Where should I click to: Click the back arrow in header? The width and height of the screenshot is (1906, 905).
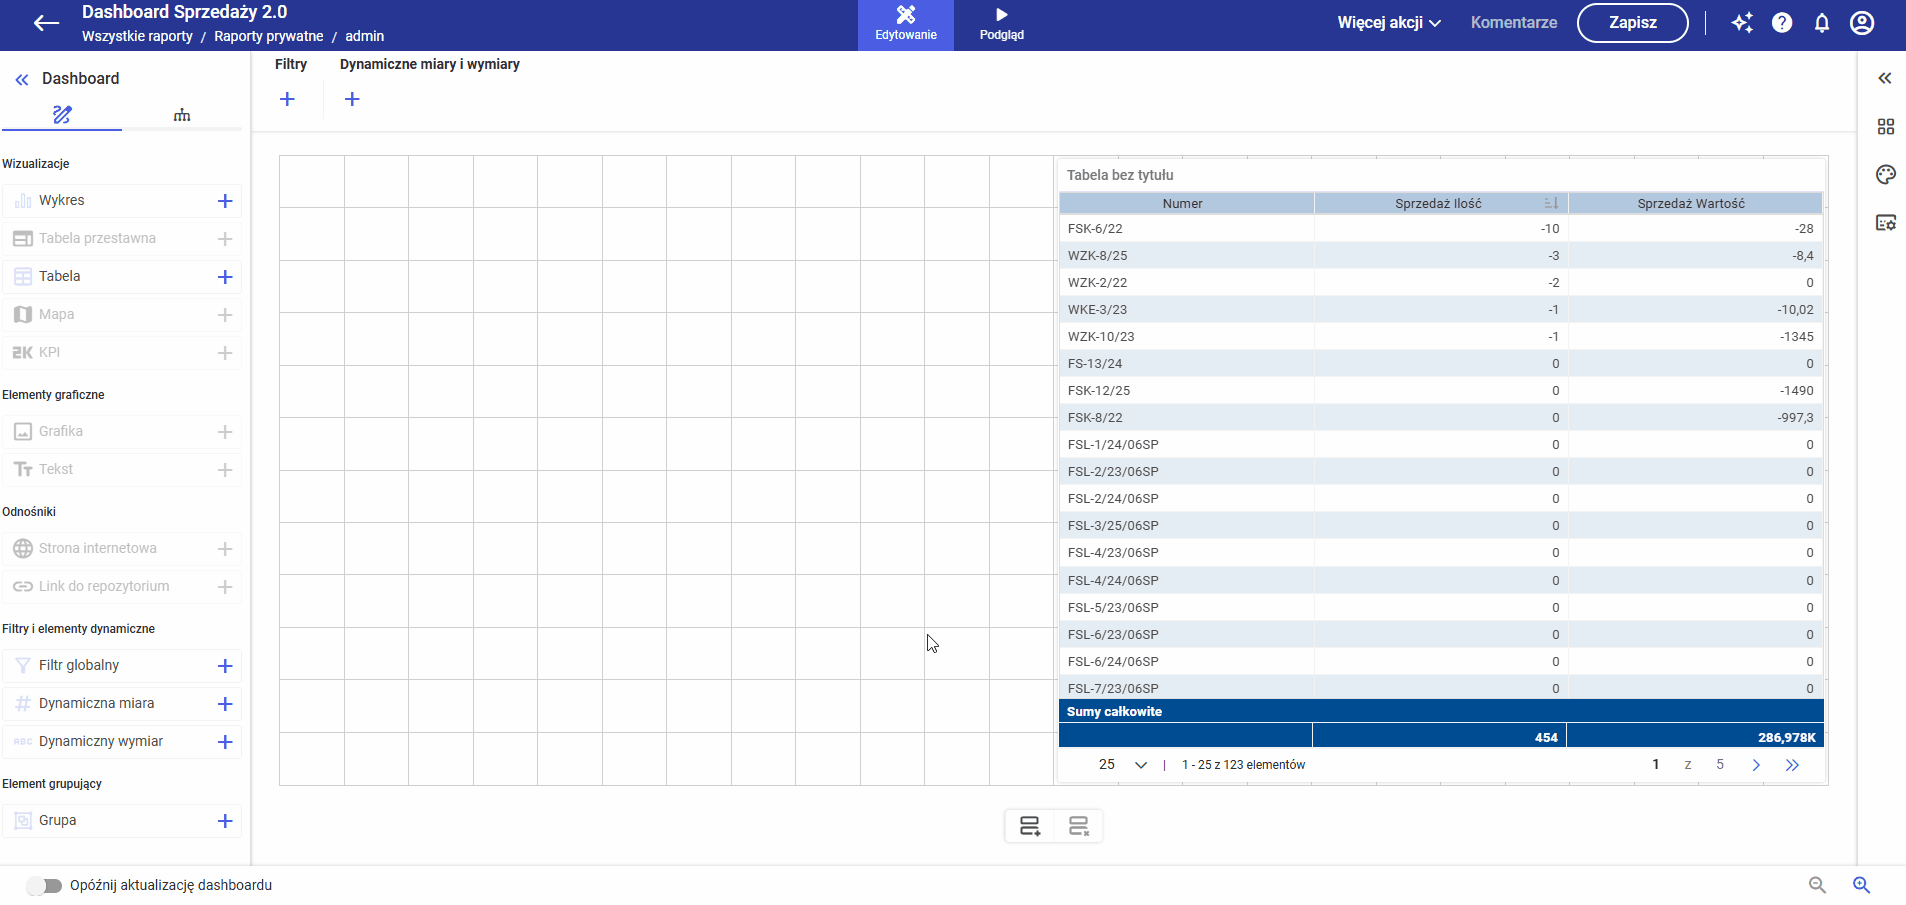[46, 23]
